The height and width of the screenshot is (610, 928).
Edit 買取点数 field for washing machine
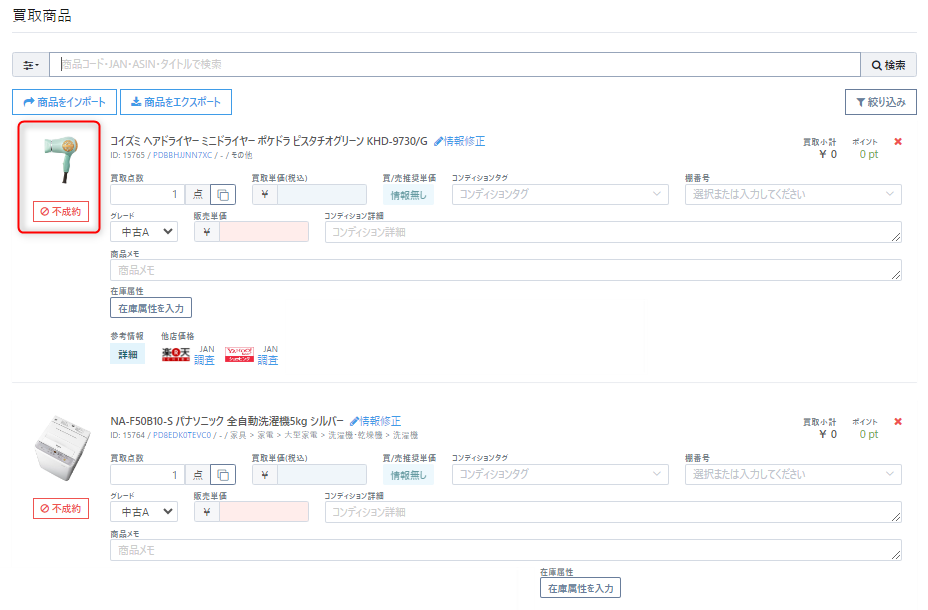click(x=147, y=475)
